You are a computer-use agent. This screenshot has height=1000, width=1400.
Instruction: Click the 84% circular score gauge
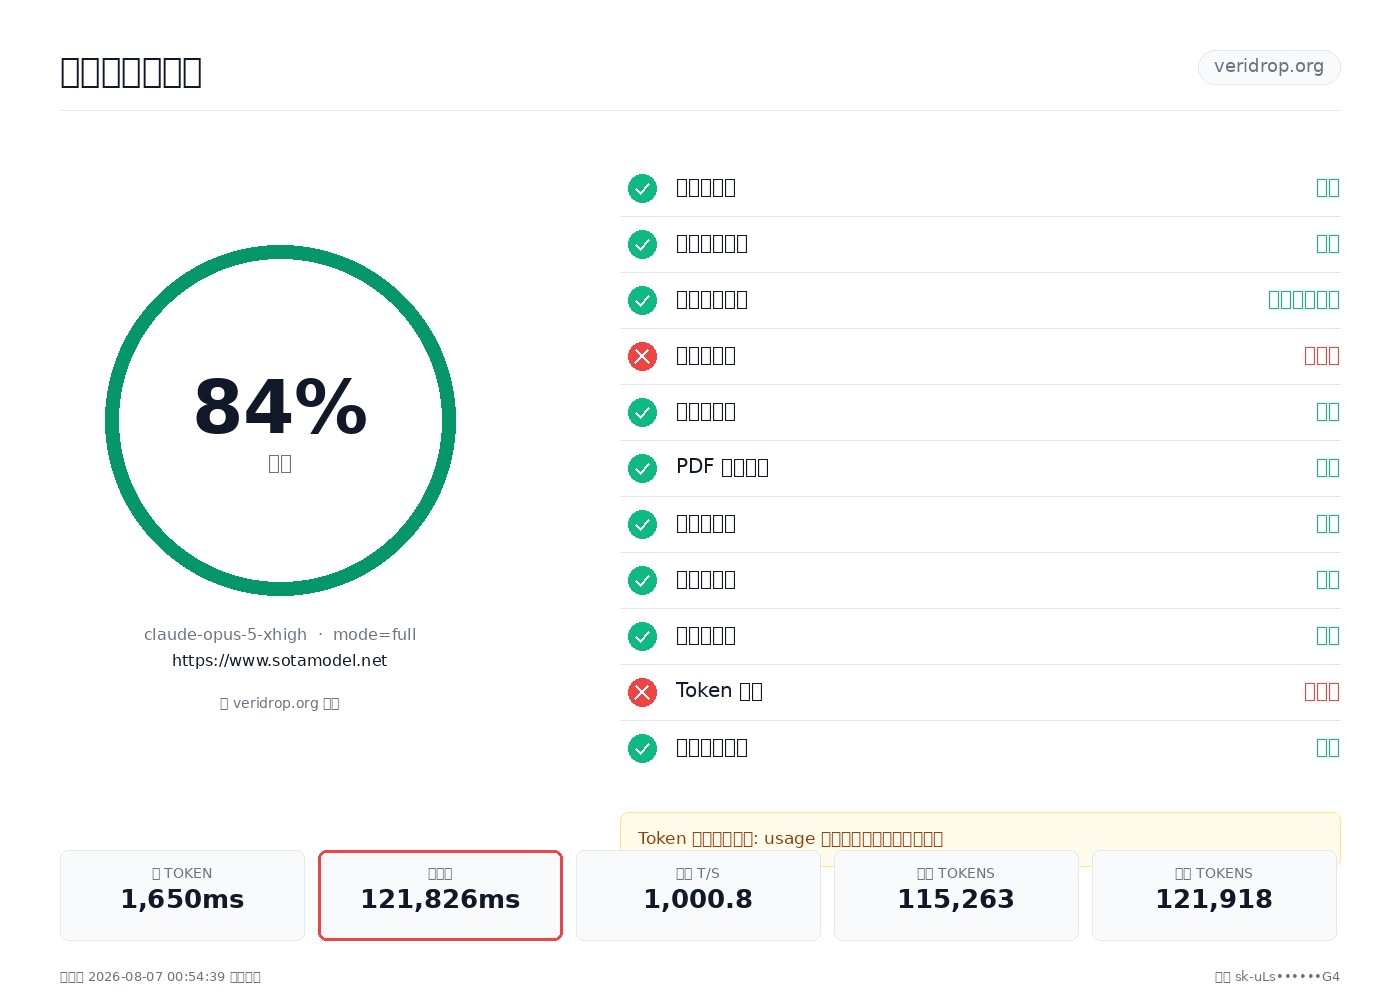(x=280, y=420)
